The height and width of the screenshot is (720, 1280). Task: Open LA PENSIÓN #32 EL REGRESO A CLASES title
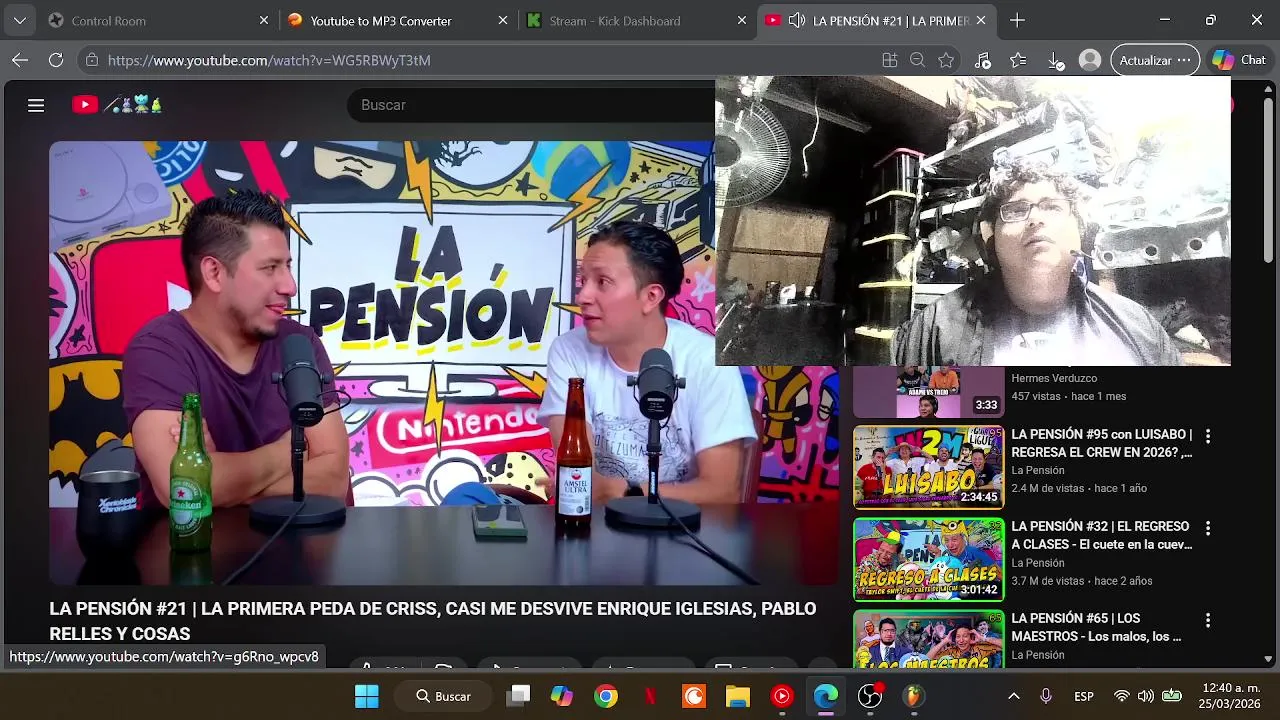click(x=1102, y=535)
